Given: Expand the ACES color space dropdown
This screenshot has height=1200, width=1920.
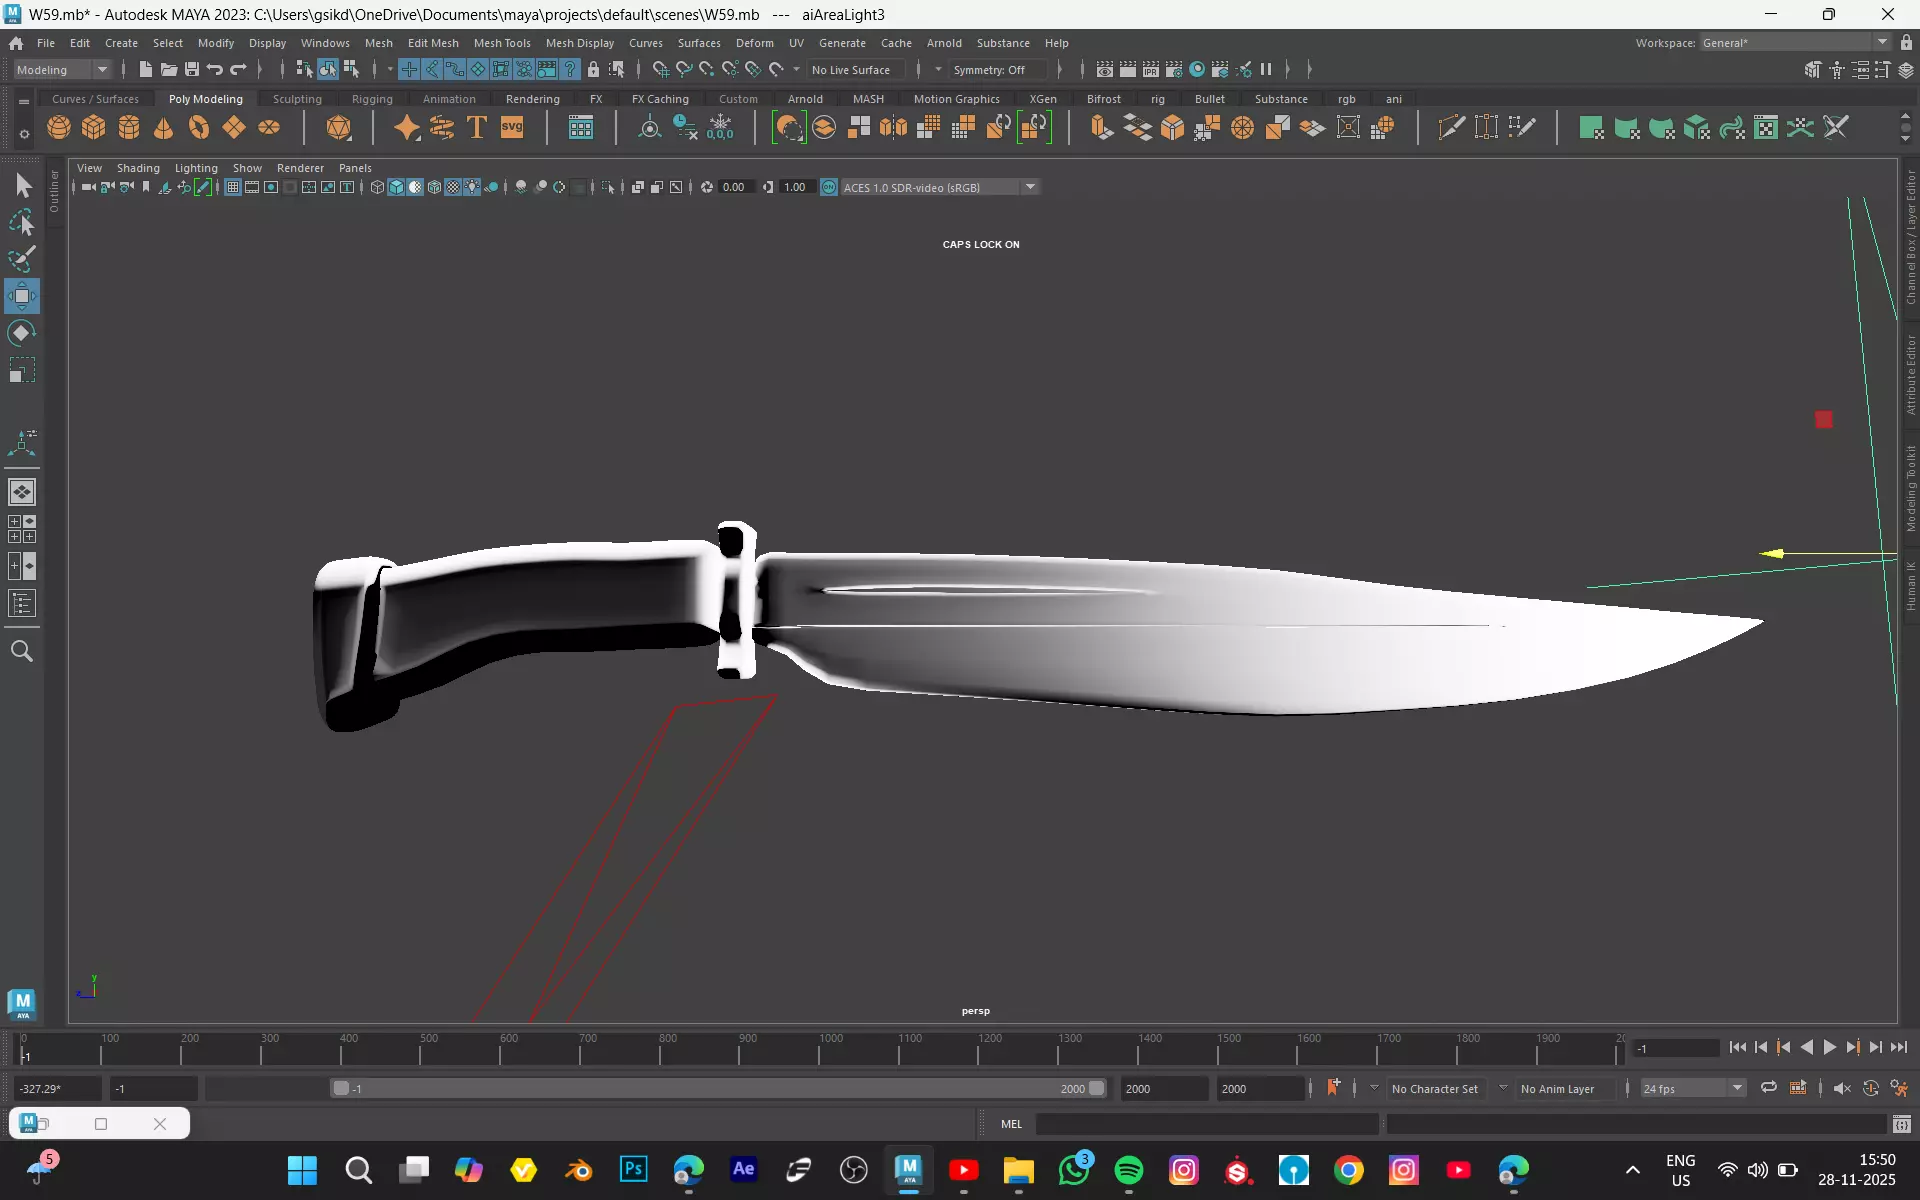Looking at the screenshot, I should tap(1030, 187).
